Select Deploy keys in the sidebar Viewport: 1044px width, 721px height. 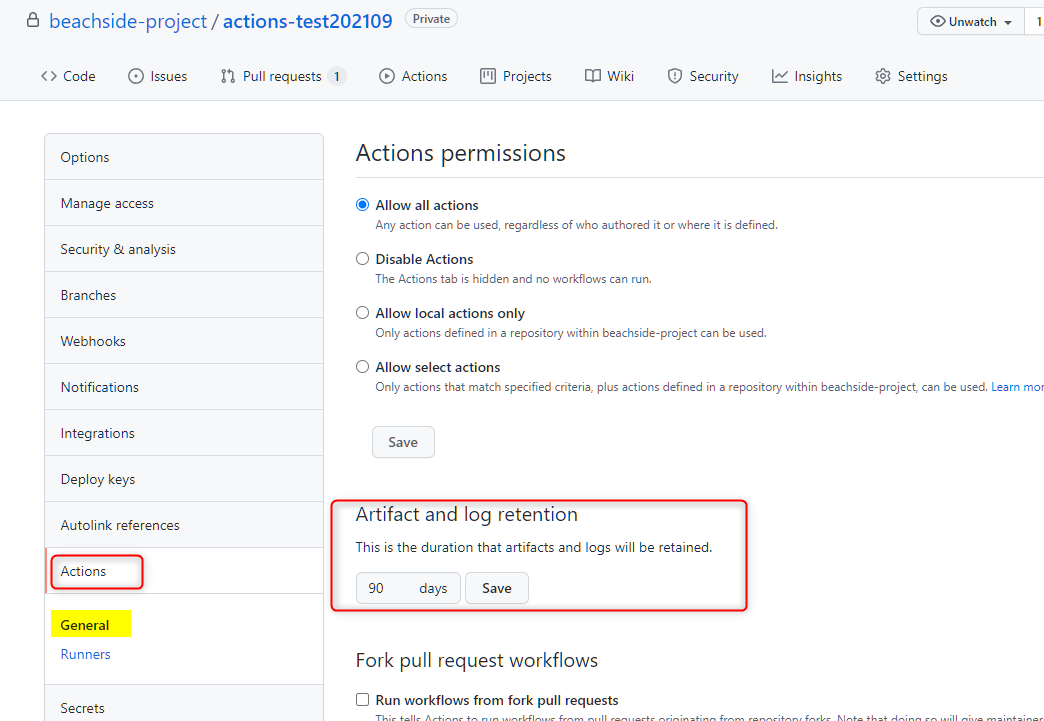click(x=97, y=478)
